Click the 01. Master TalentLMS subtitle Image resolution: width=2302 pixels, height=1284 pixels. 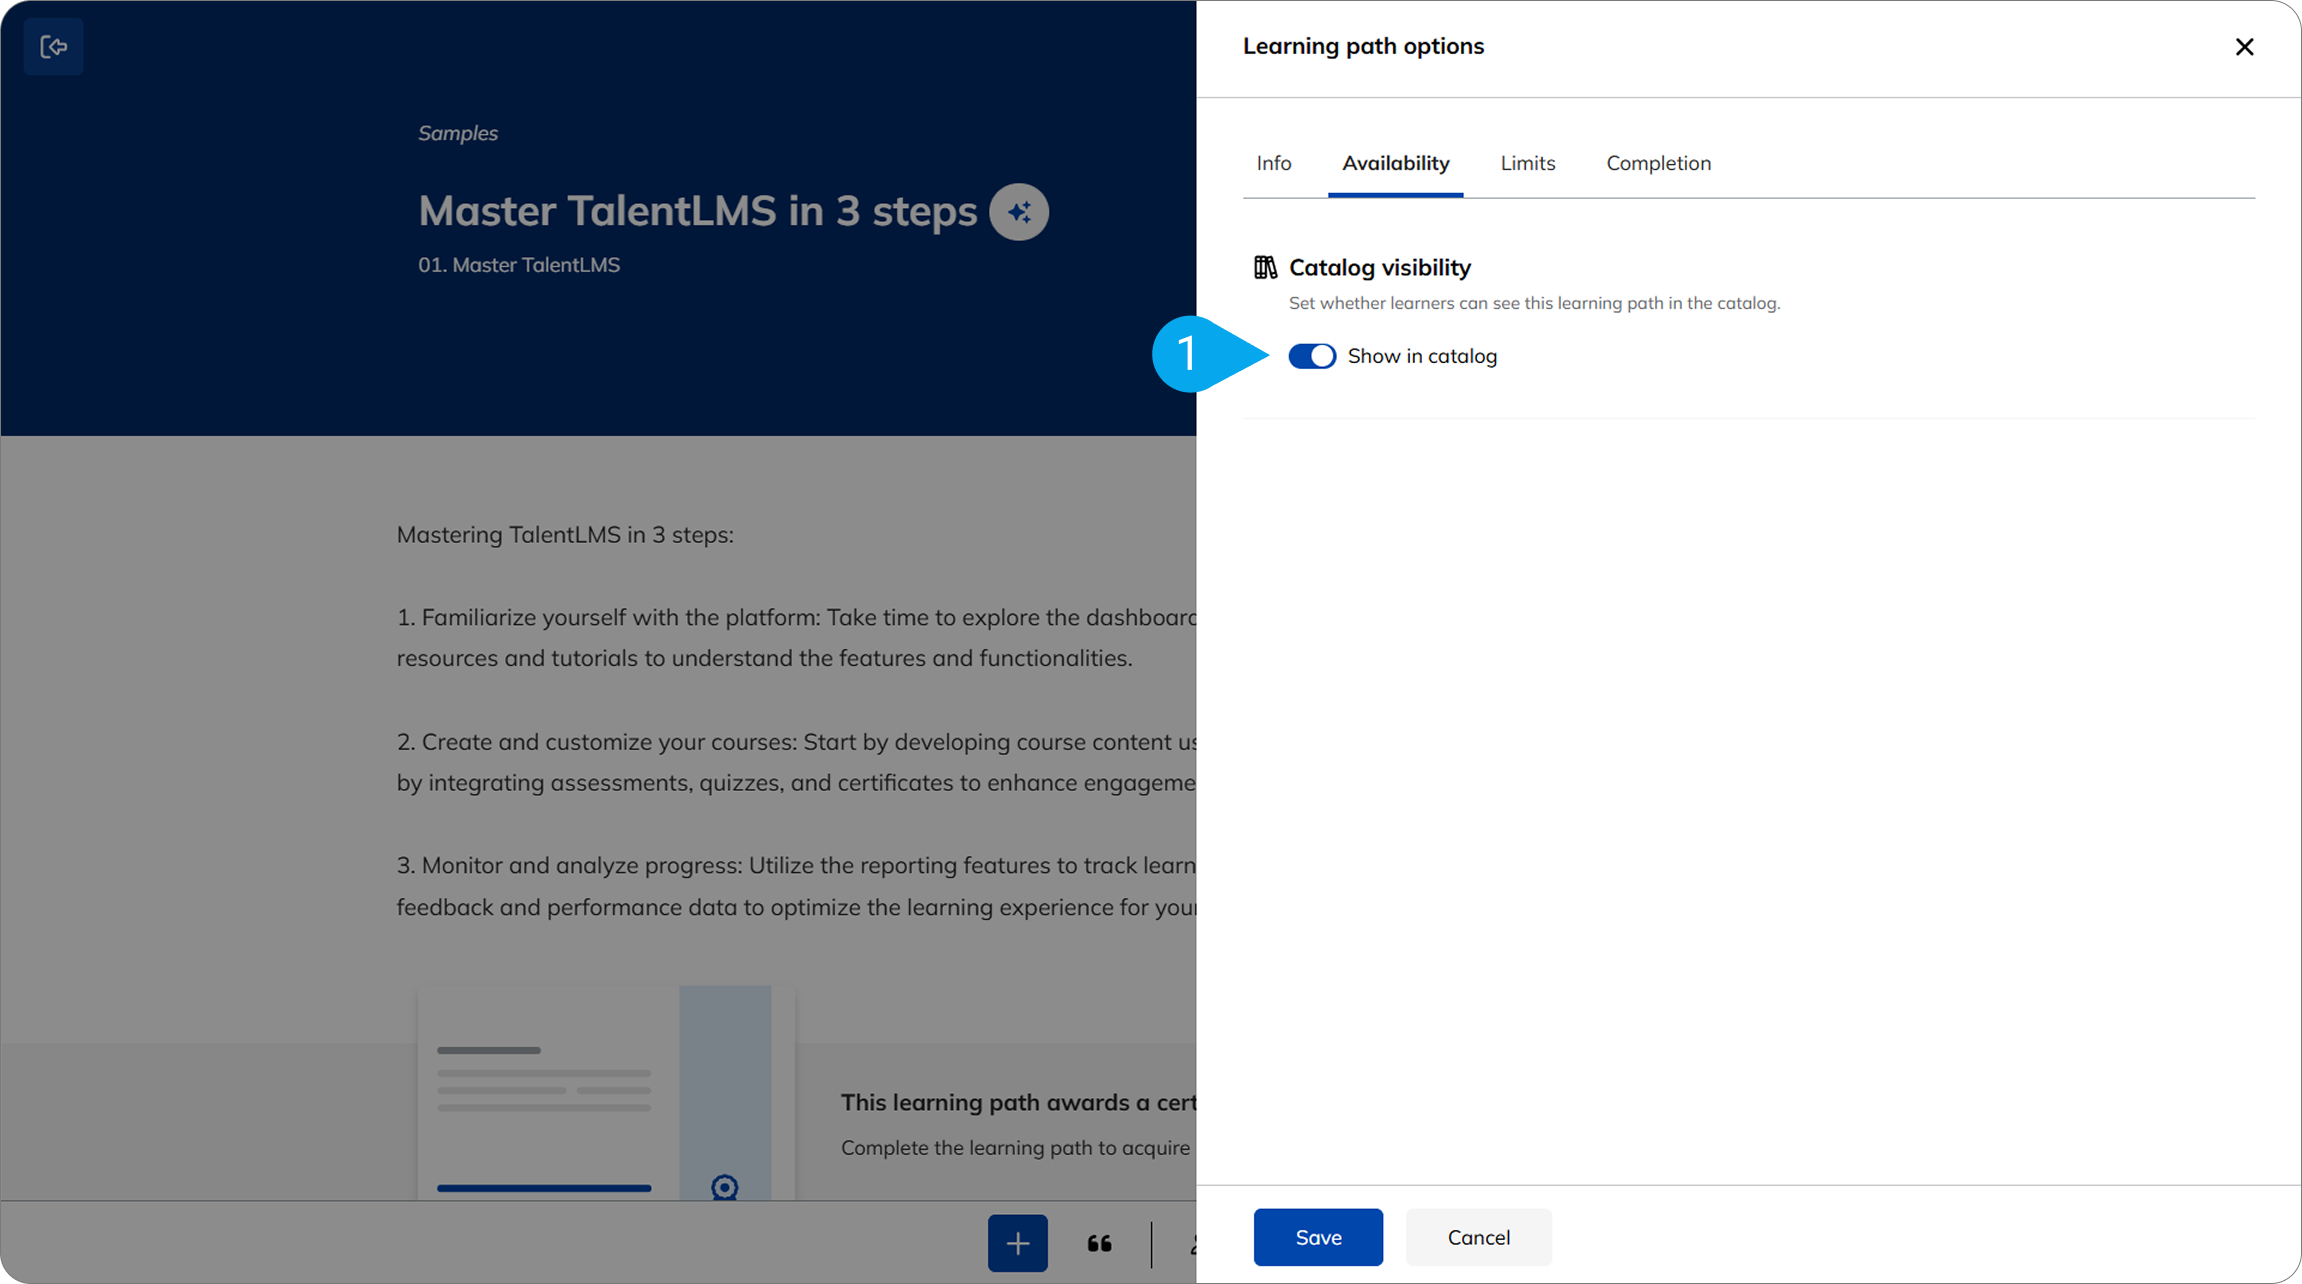[x=519, y=265]
